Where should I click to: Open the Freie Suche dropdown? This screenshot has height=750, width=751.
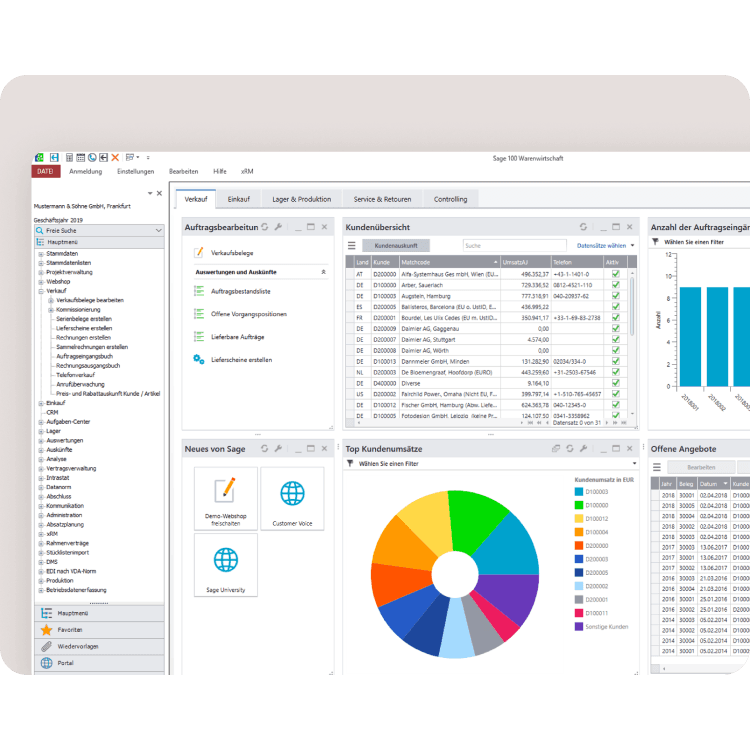(158, 230)
